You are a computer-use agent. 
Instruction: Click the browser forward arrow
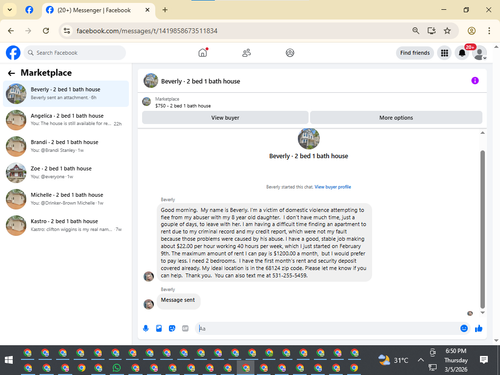[x=28, y=31]
